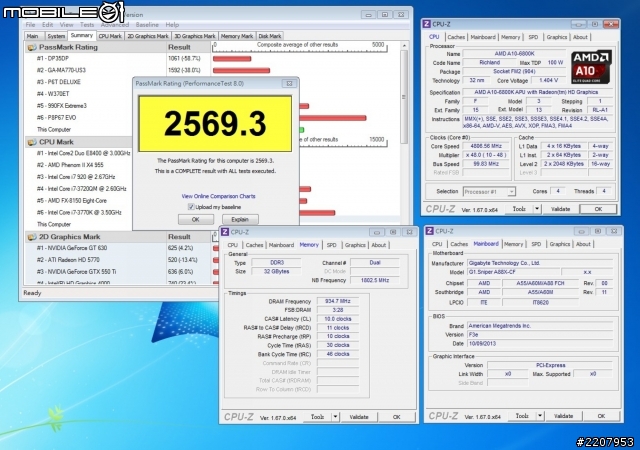Open the View Online Comparison Charts link
640x450 pixels.
tap(218, 196)
